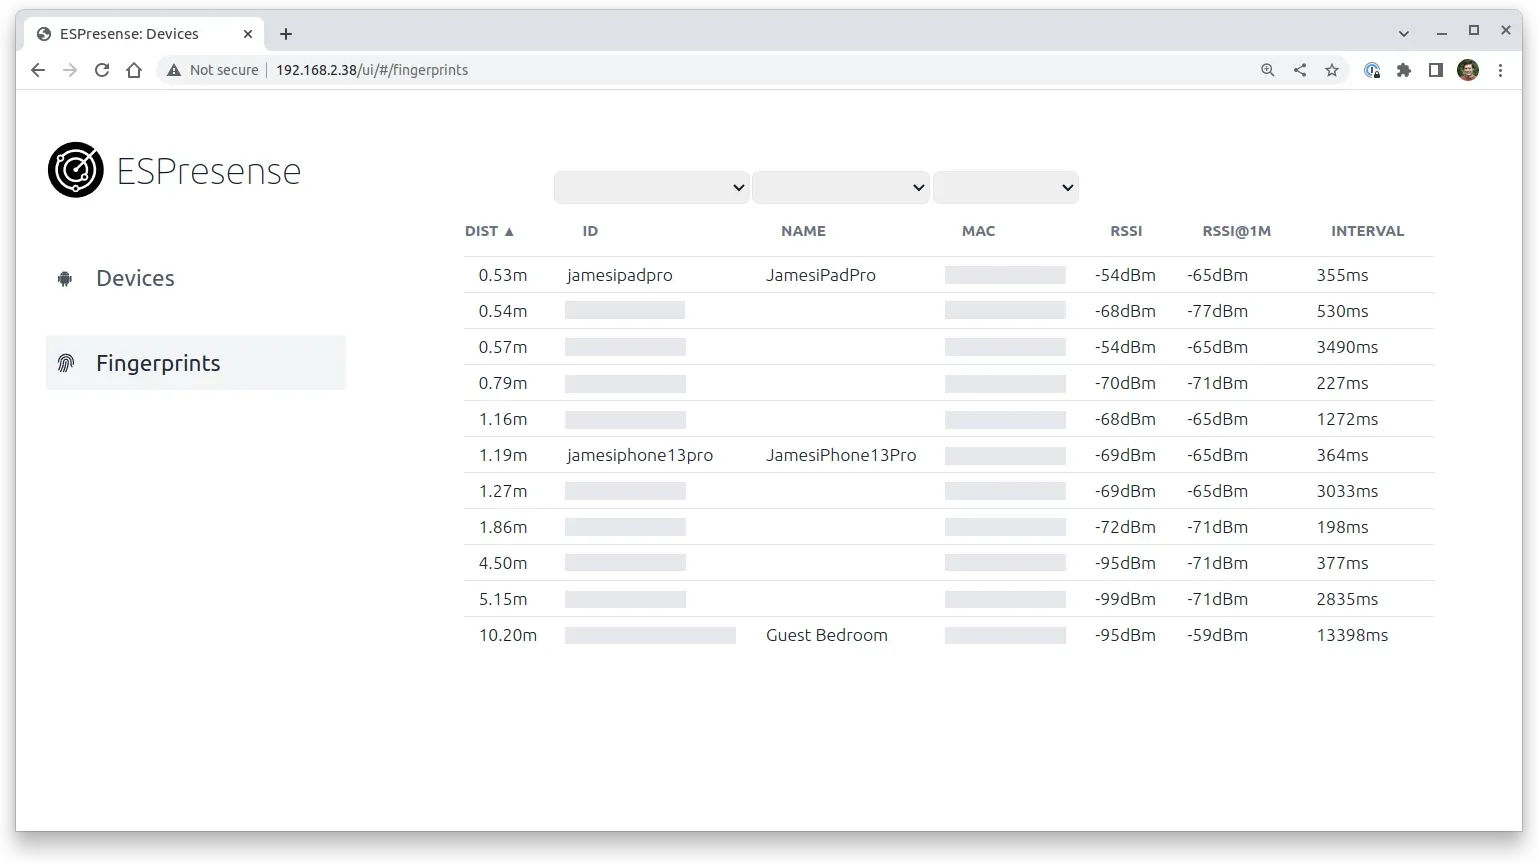1538x863 pixels.
Task: Click the -59dBm RSSI@1M value
Action: coord(1217,635)
